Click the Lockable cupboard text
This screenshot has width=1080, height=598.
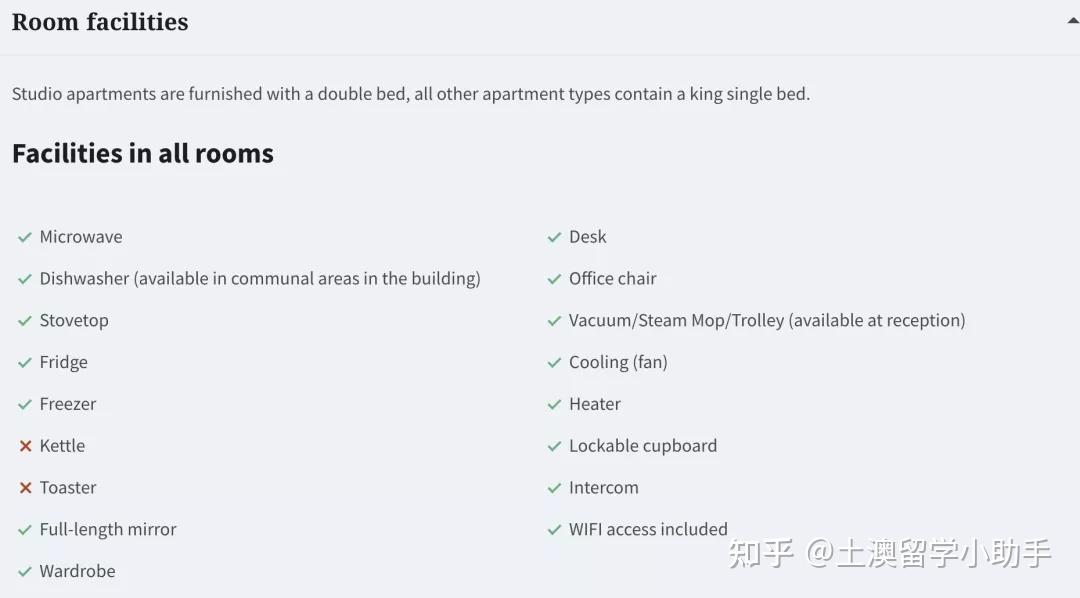pyautogui.click(x=643, y=446)
